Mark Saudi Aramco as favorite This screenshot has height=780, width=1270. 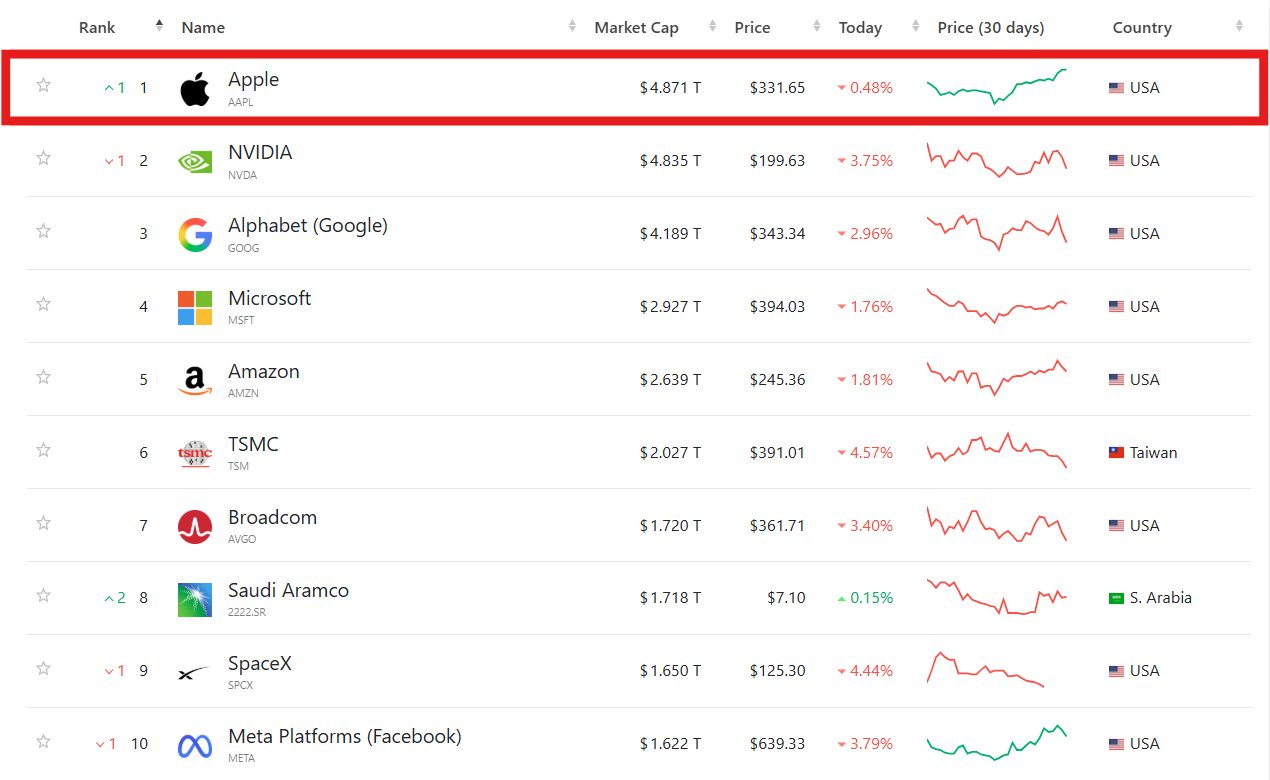(43, 596)
